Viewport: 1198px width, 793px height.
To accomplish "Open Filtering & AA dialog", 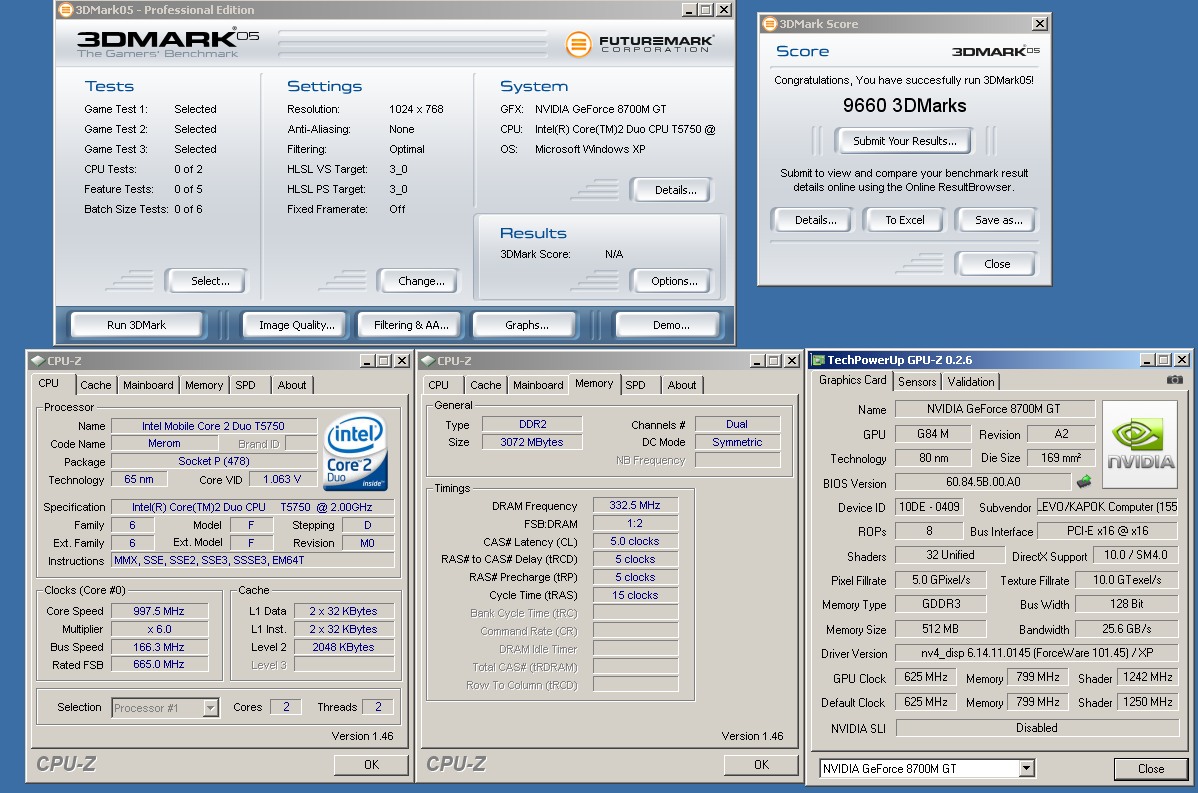I will (x=411, y=325).
